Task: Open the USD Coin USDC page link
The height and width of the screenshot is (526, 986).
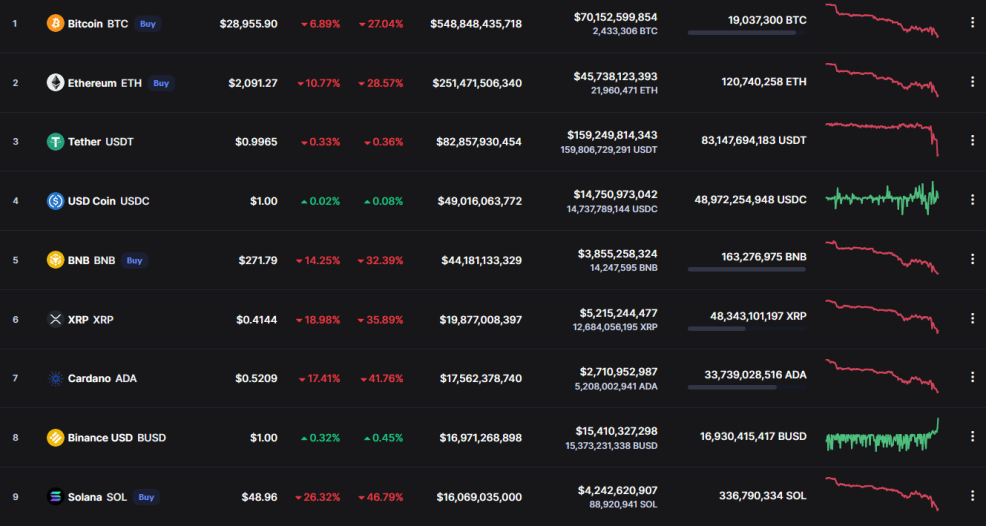Action: [109, 201]
